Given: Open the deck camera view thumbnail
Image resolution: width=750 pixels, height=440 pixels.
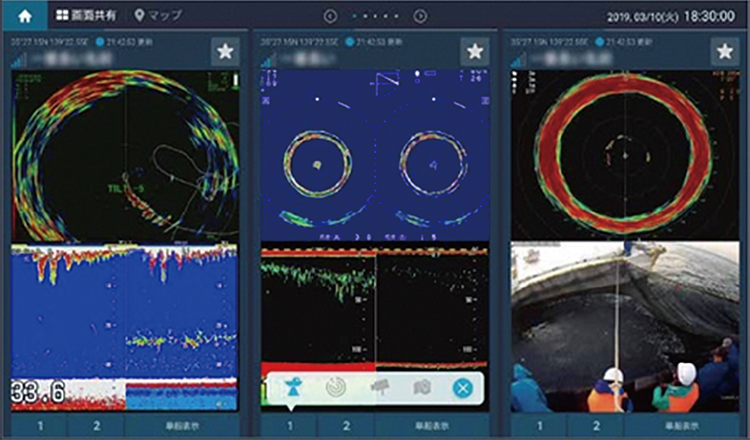Looking at the screenshot, I should pyautogui.click(x=625, y=326).
